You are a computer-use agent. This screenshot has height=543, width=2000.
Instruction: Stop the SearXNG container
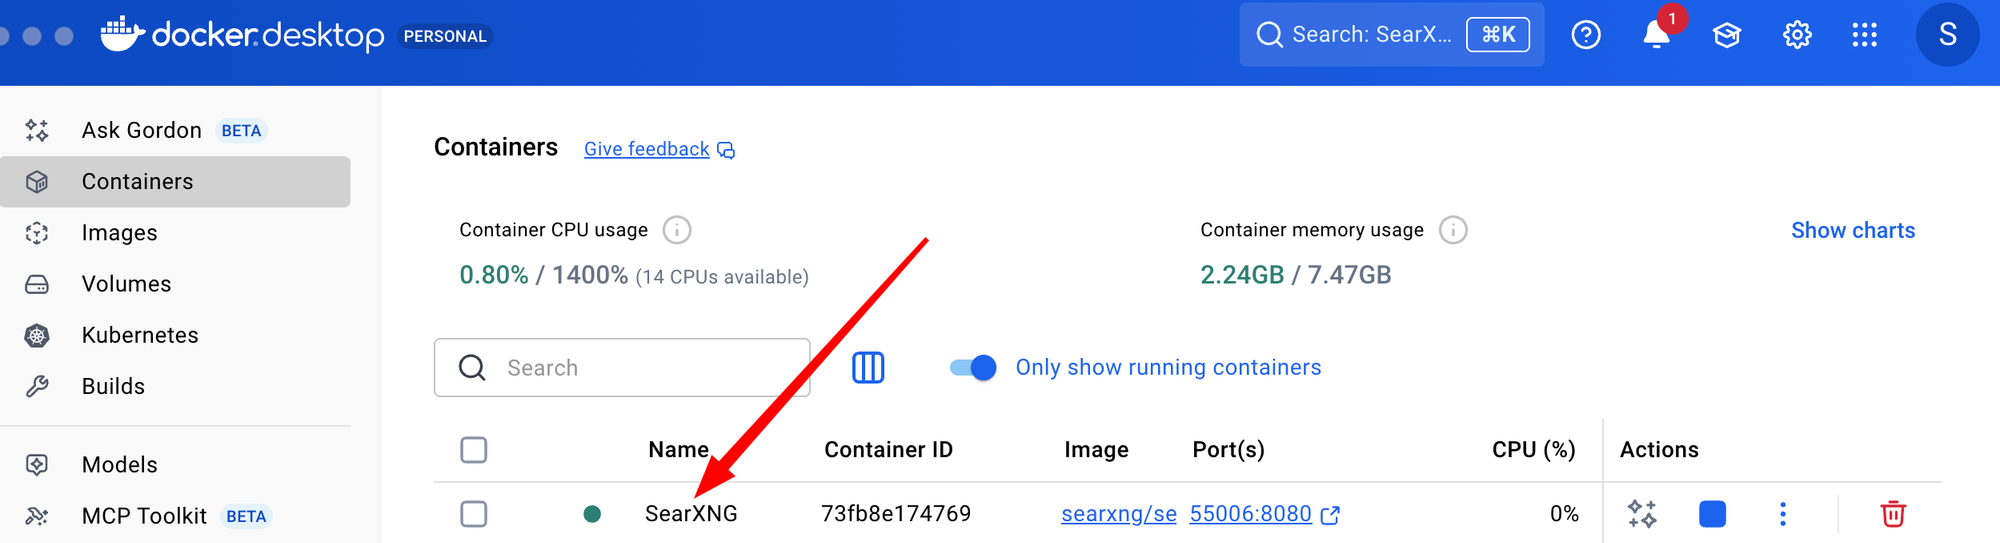click(x=1712, y=514)
